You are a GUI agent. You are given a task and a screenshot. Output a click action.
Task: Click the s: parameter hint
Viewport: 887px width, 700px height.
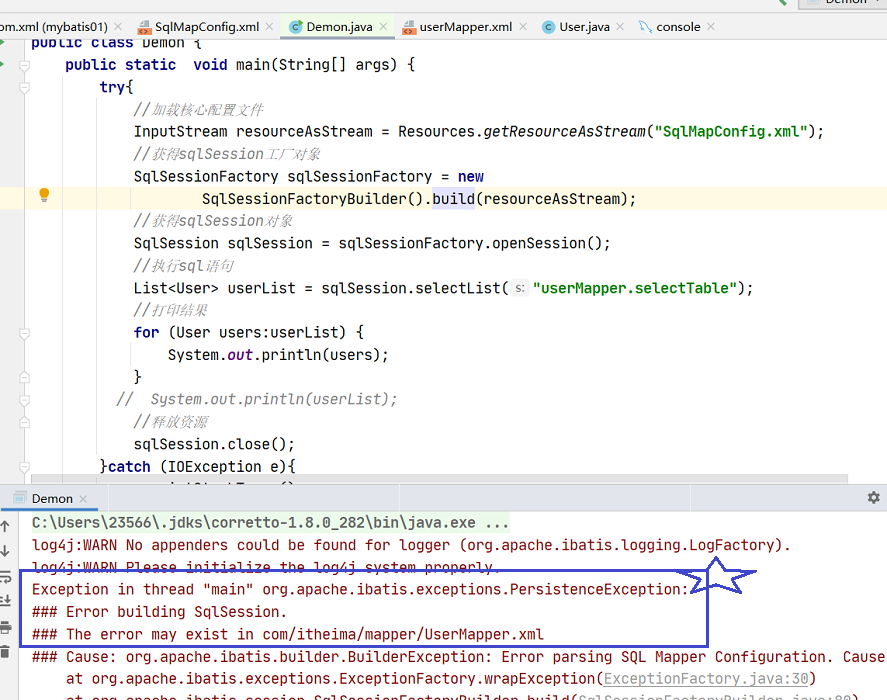pyautogui.click(x=519, y=288)
